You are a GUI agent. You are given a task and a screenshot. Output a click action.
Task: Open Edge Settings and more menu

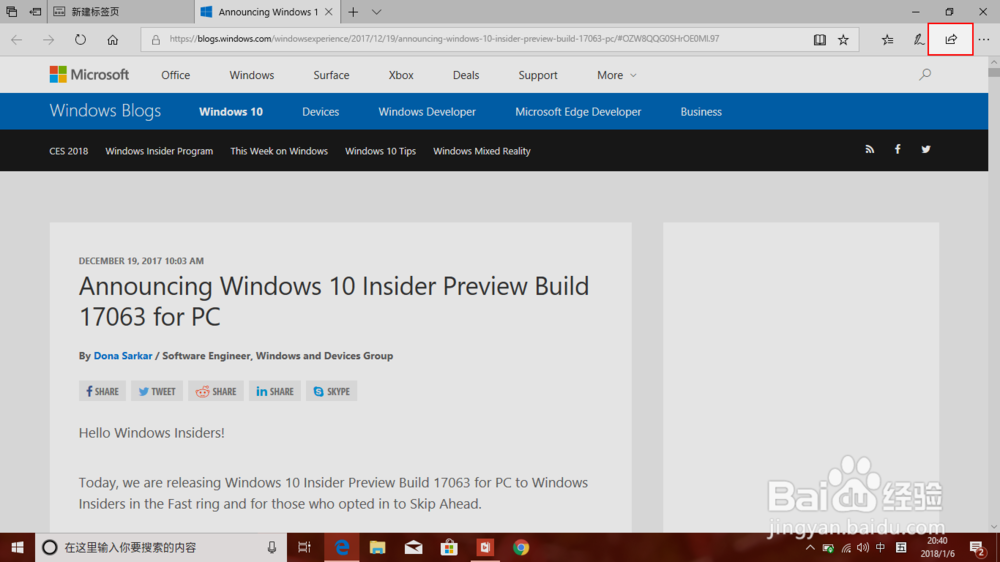[984, 39]
